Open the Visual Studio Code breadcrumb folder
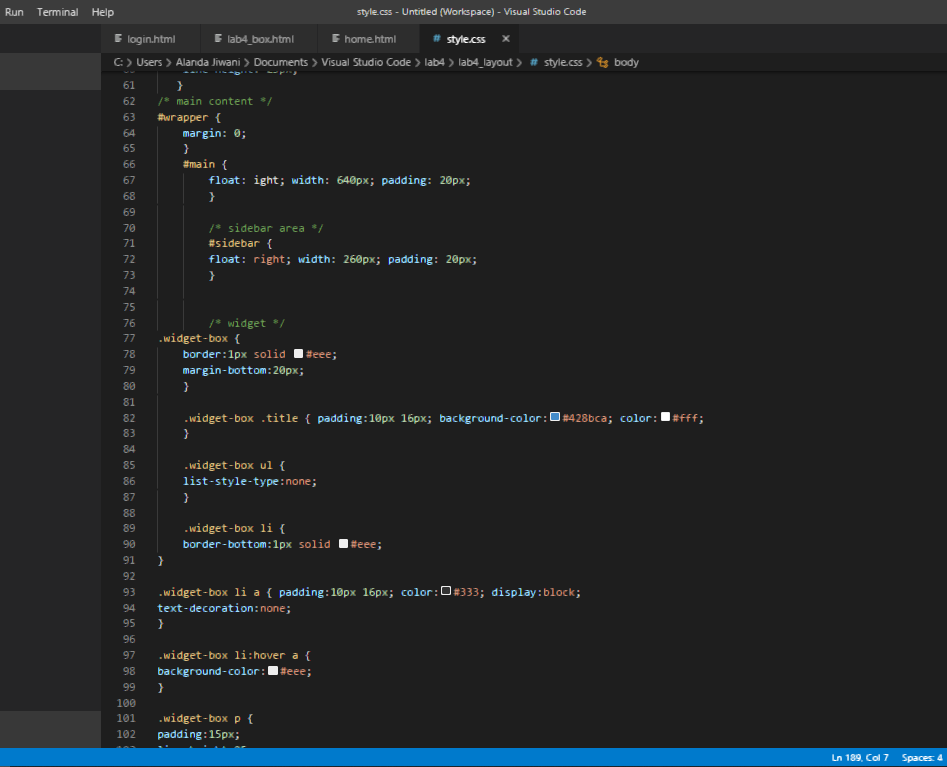The height and width of the screenshot is (767, 947). pyautogui.click(x=366, y=62)
